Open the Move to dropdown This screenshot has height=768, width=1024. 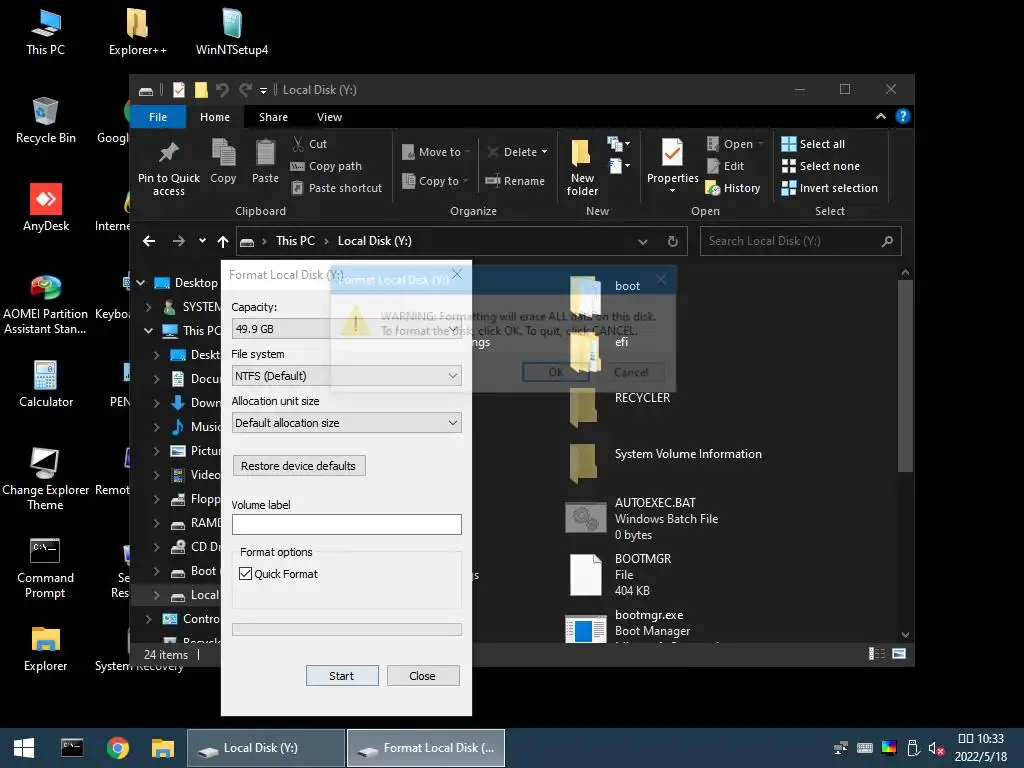click(436, 152)
